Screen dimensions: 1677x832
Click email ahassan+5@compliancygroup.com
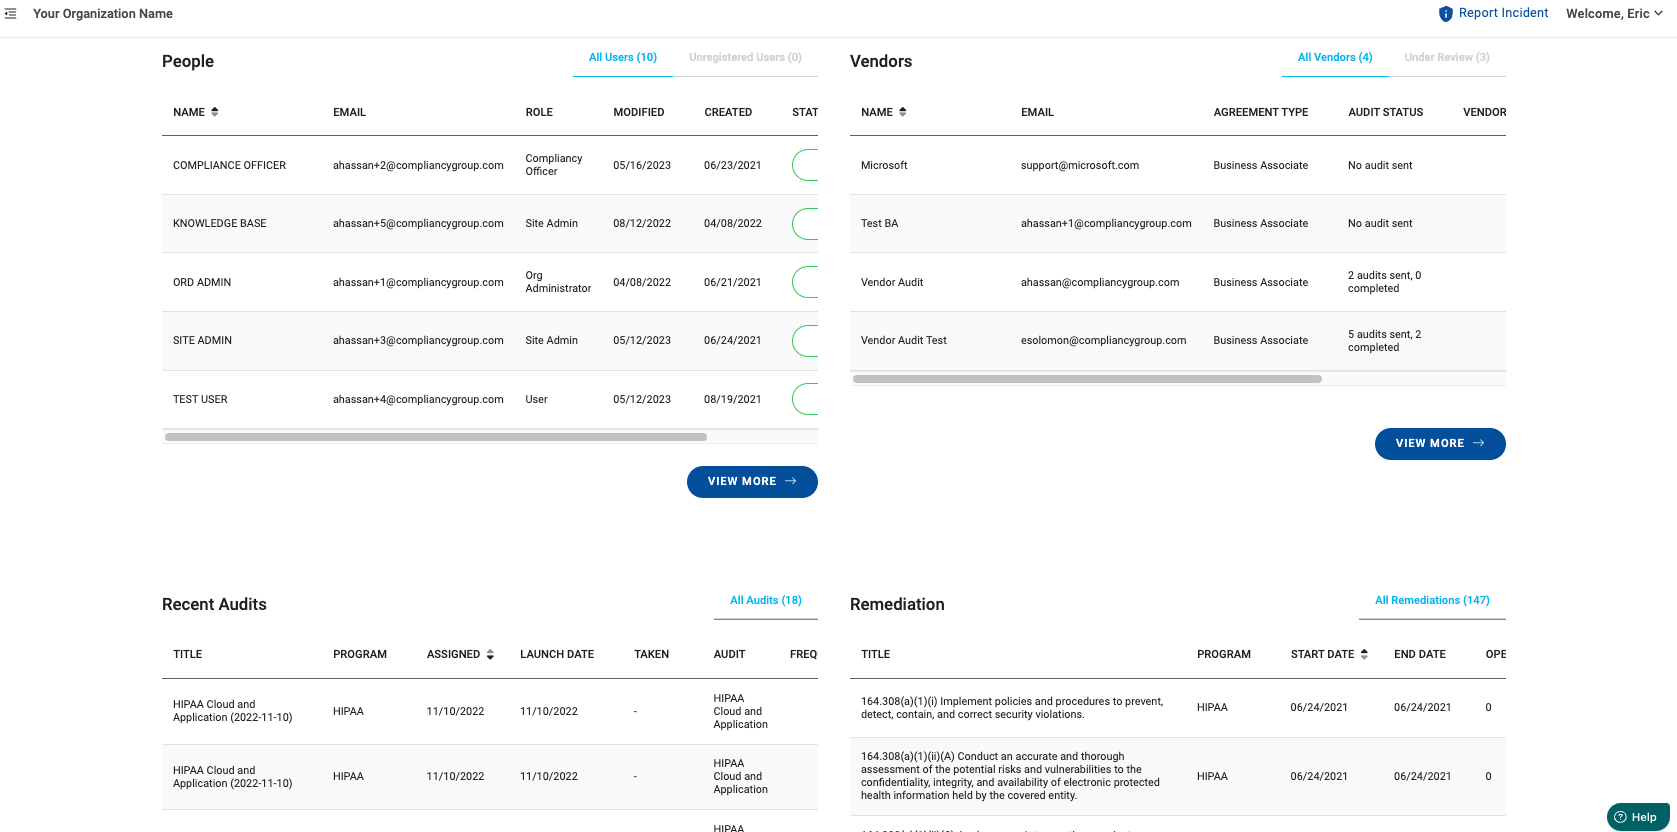click(x=418, y=223)
